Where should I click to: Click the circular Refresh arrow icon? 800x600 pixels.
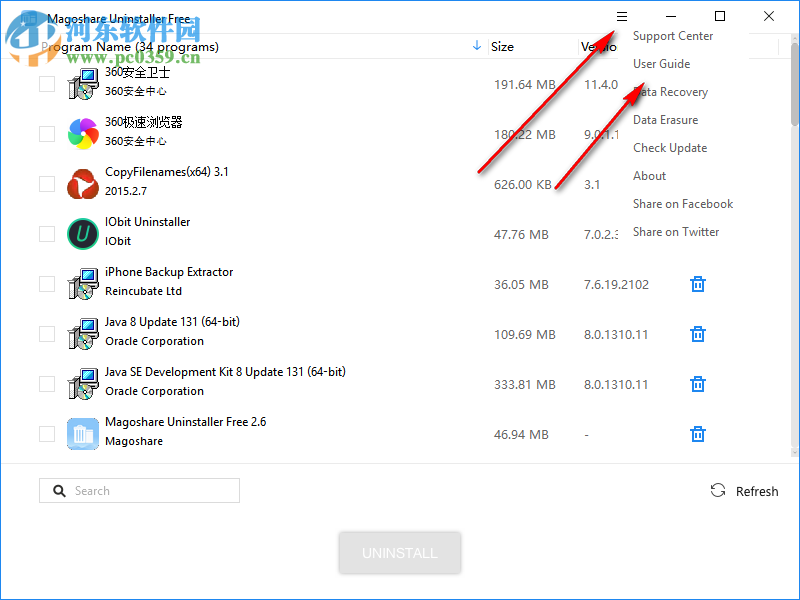tap(717, 490)
